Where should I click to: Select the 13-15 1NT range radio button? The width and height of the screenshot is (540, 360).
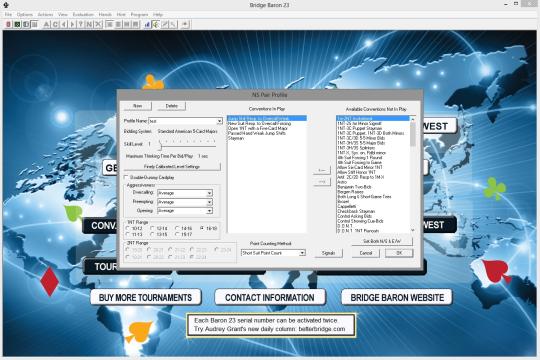[152, 234]
